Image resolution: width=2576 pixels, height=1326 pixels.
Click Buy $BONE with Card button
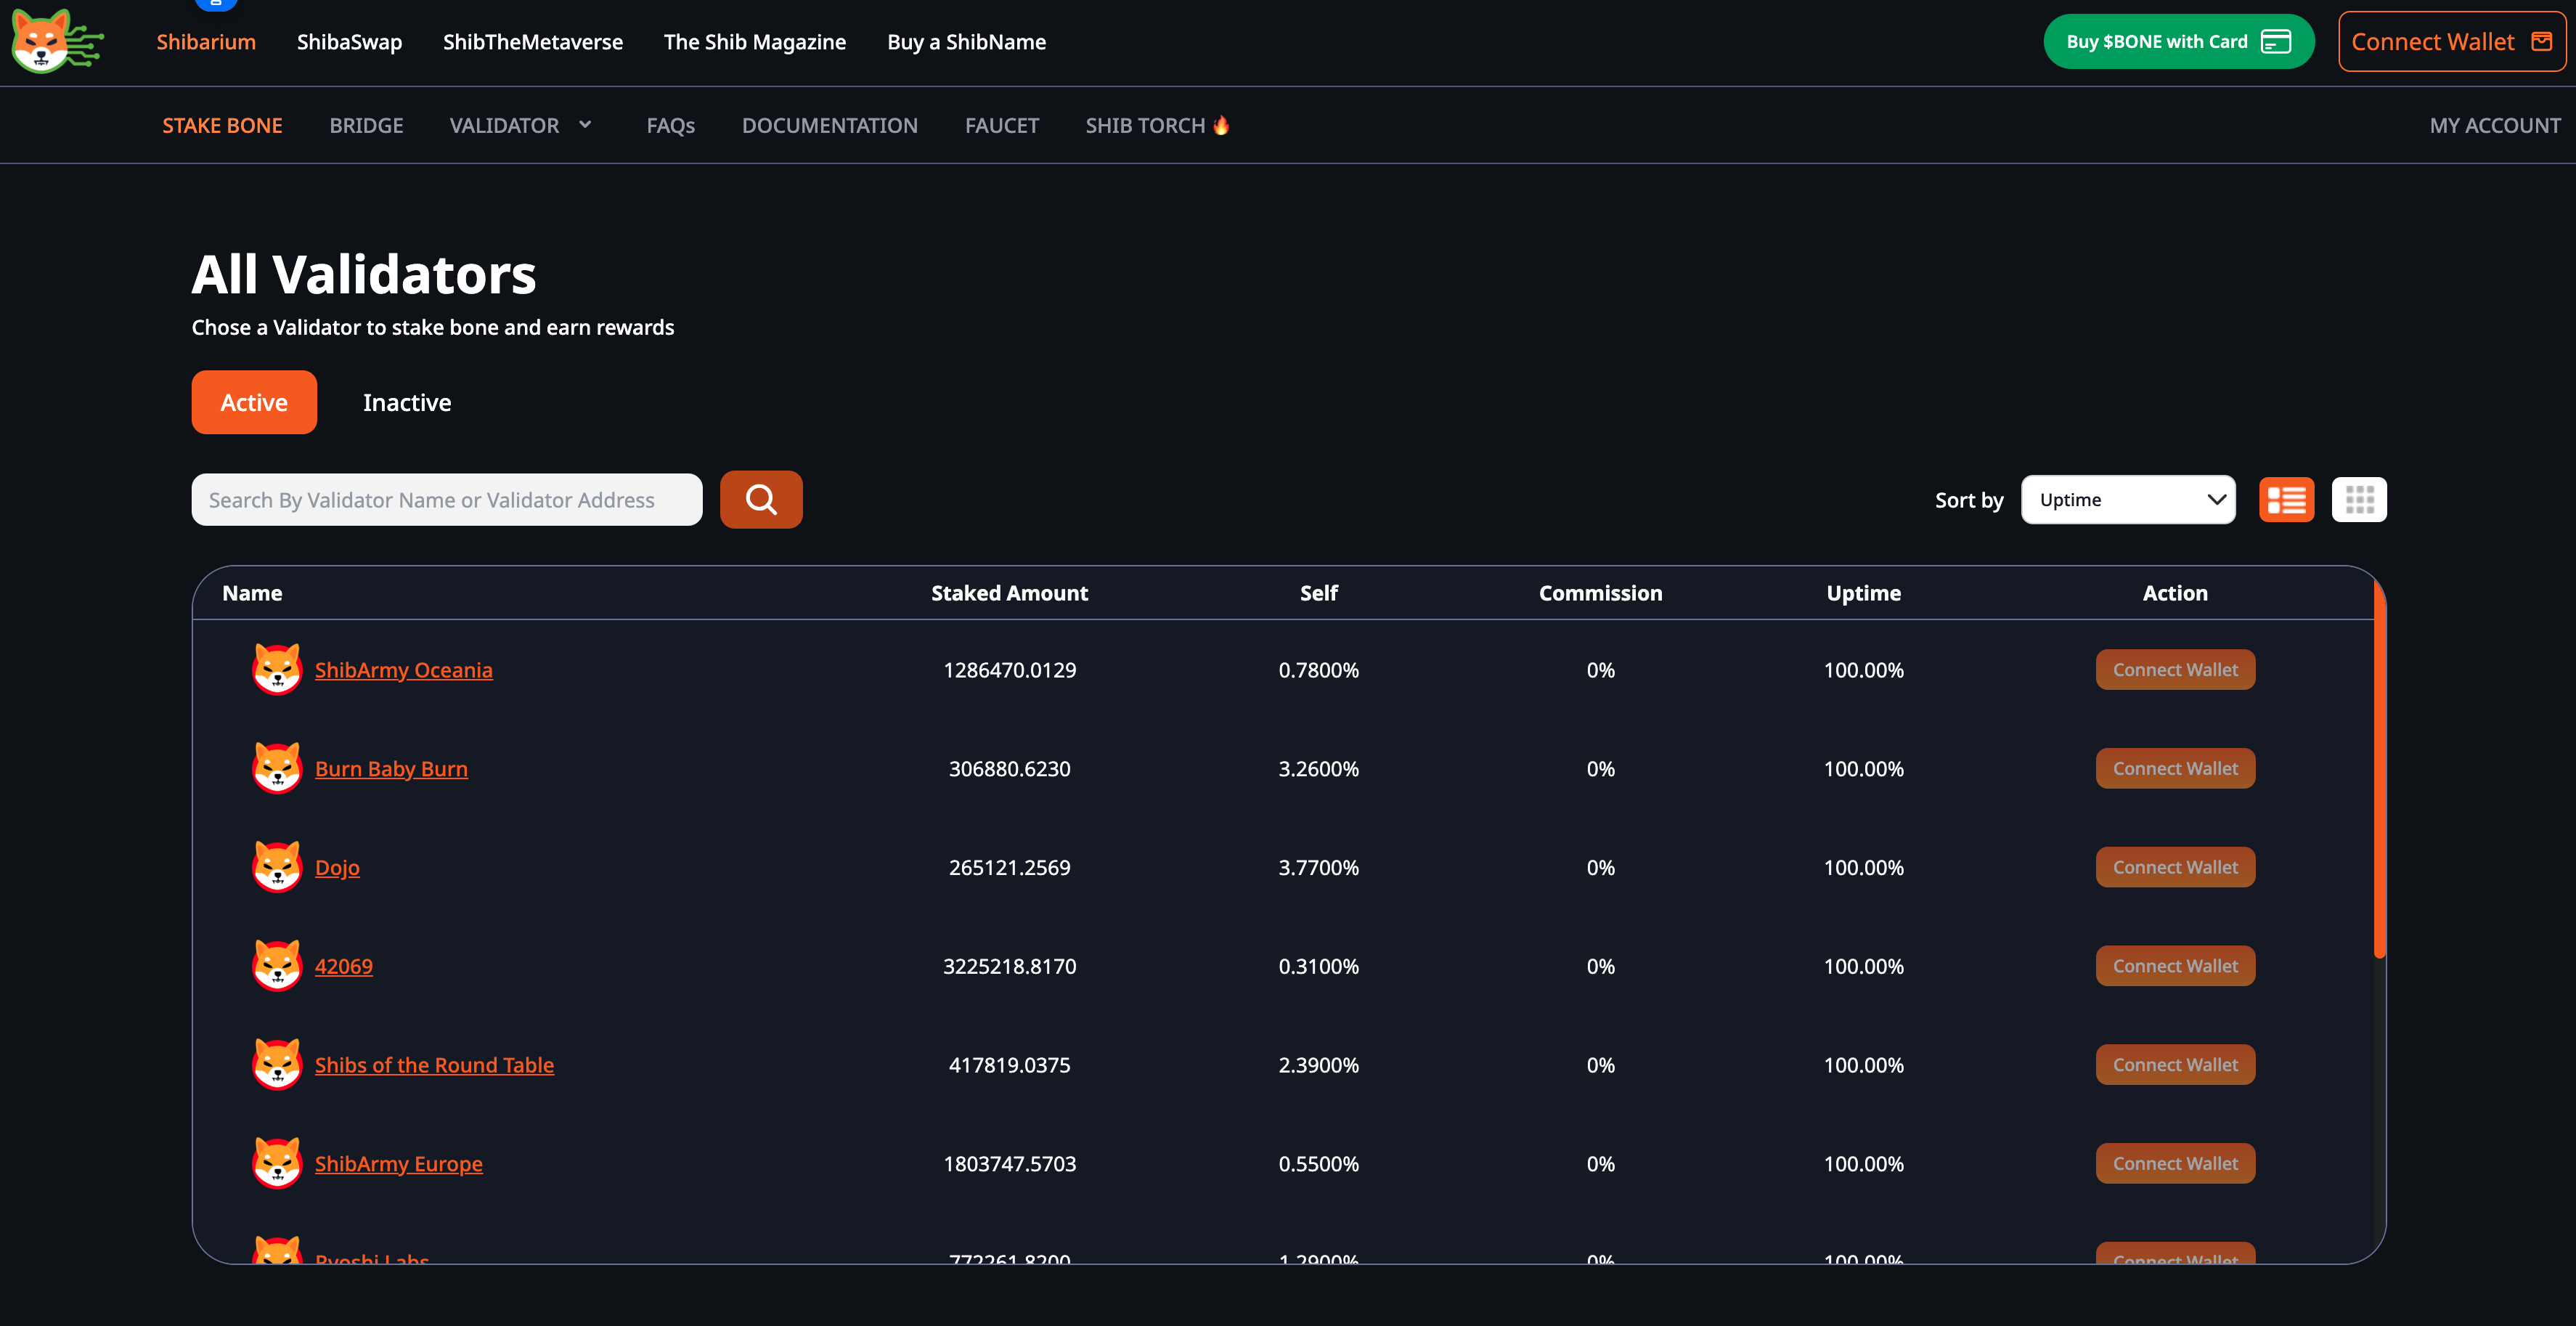(2178, 42)
